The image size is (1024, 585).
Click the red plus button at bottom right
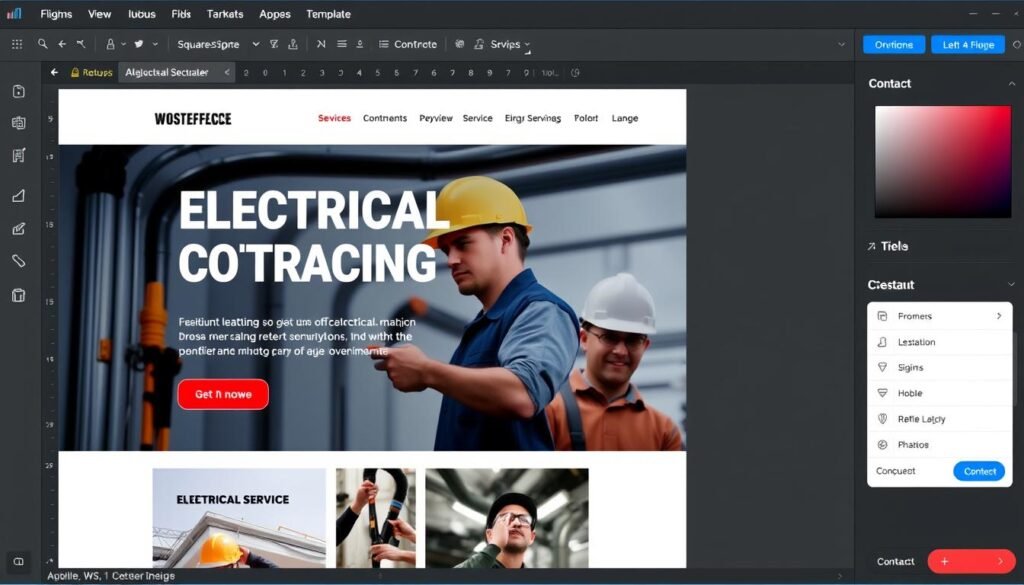pos(970,561)
